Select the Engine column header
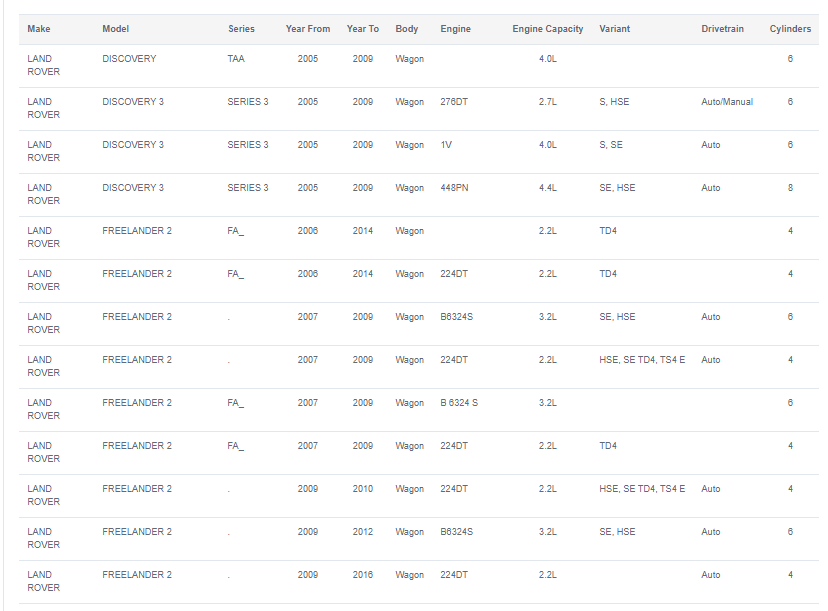The width and height of the screenshot is (828, 611). point(456,29)
